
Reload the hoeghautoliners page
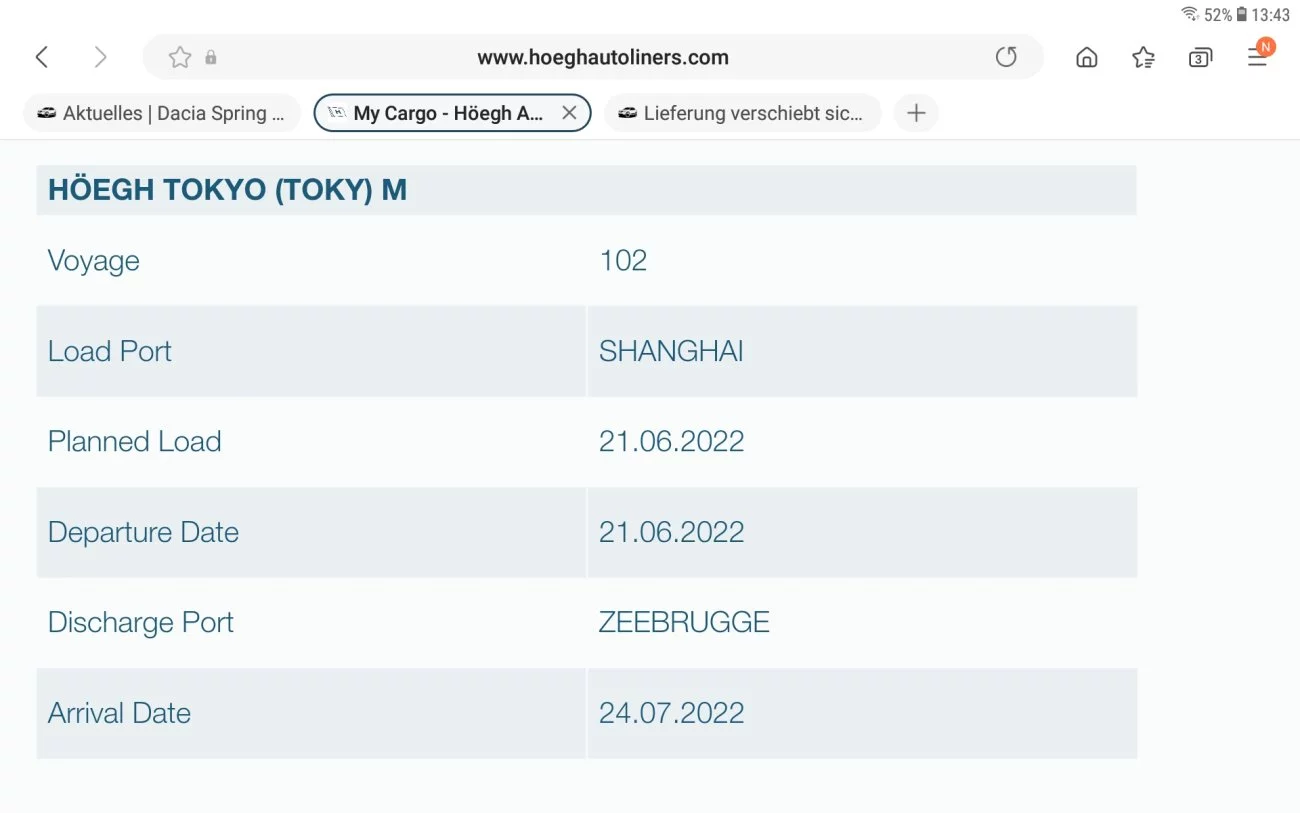click(1006, 57)
